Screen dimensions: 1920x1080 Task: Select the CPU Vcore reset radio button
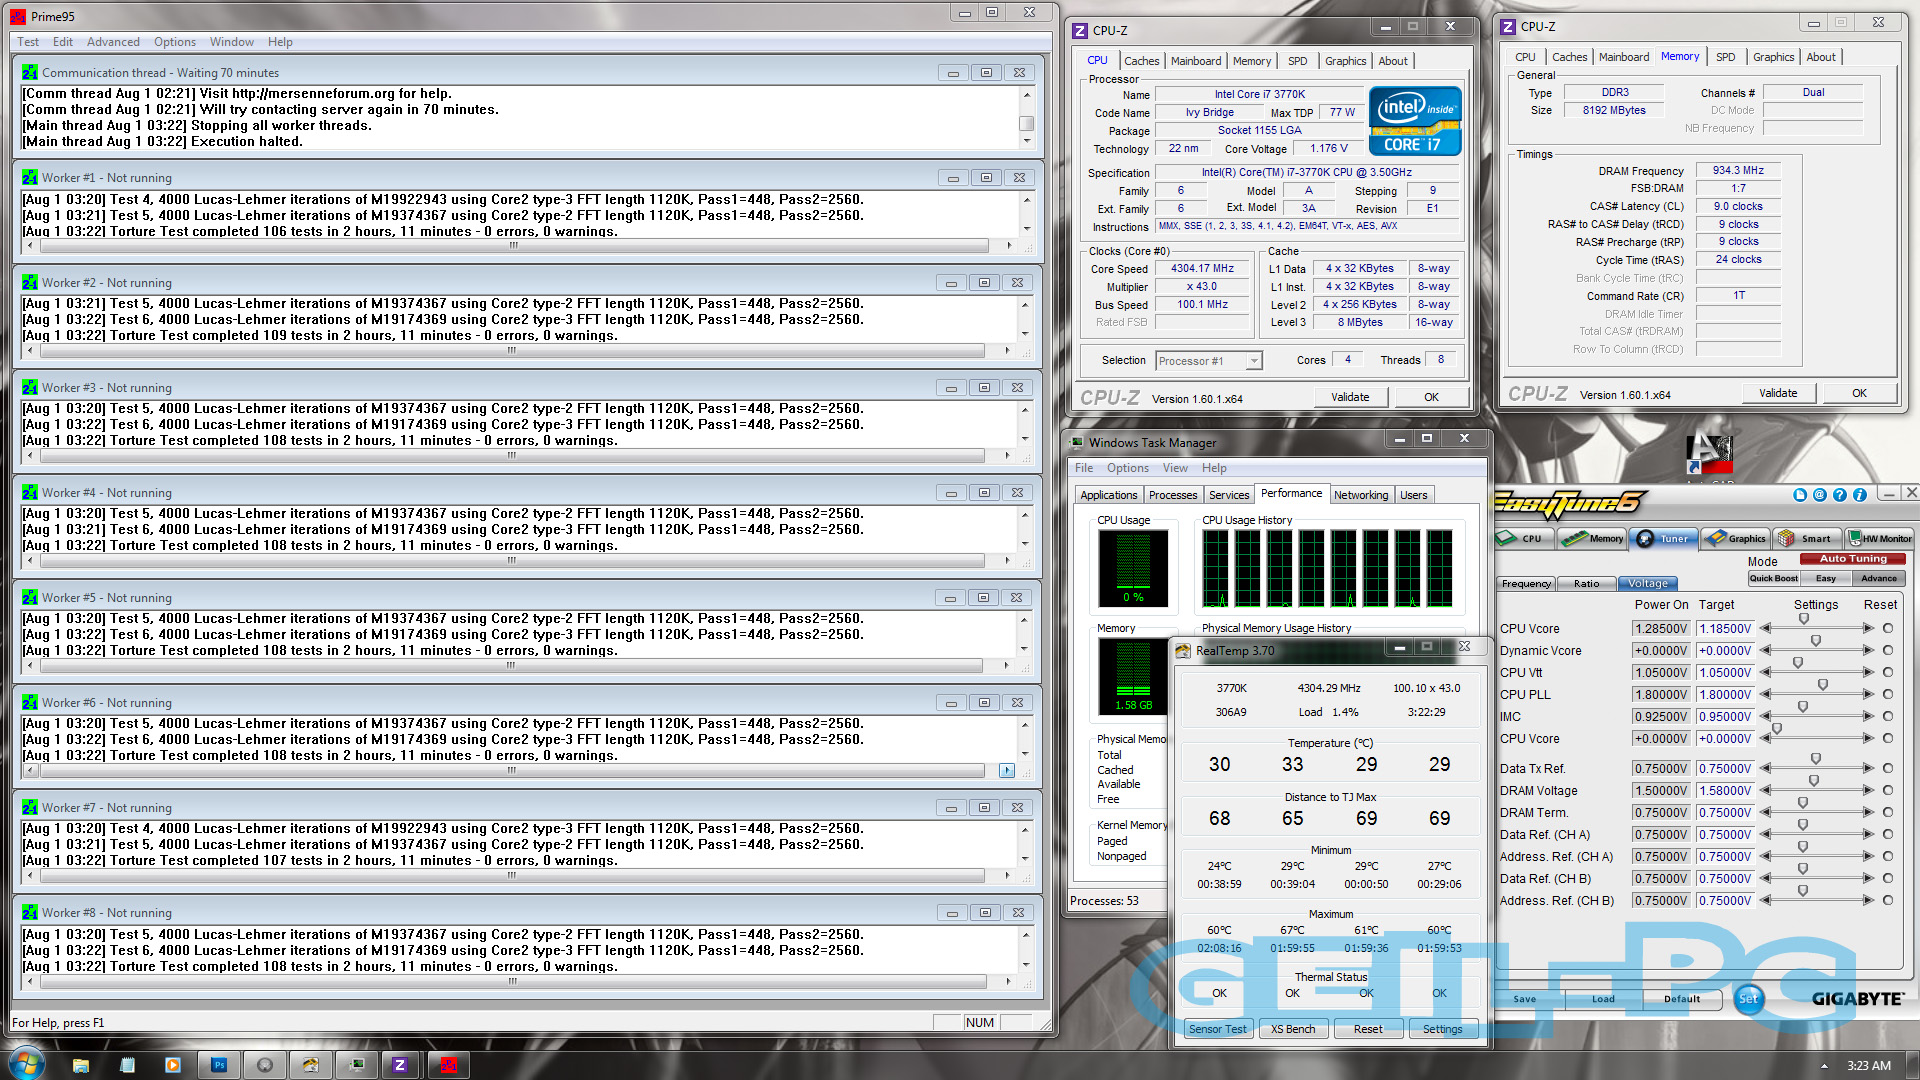(x=1888, y=629)
